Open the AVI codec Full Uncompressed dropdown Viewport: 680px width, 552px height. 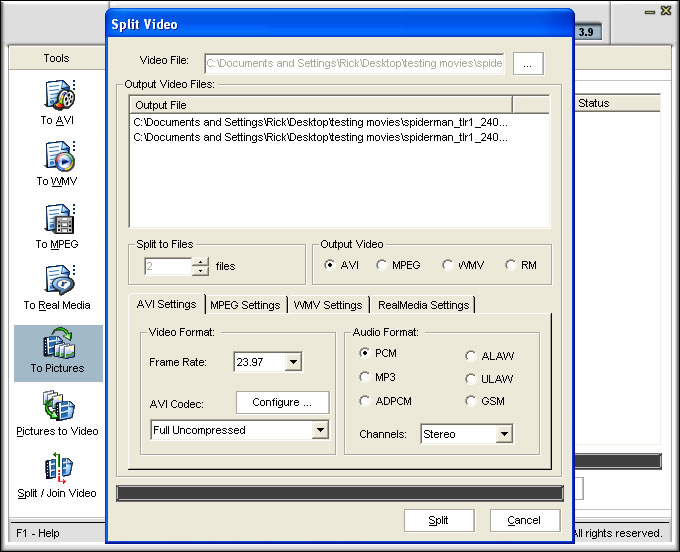click(319, 430)
